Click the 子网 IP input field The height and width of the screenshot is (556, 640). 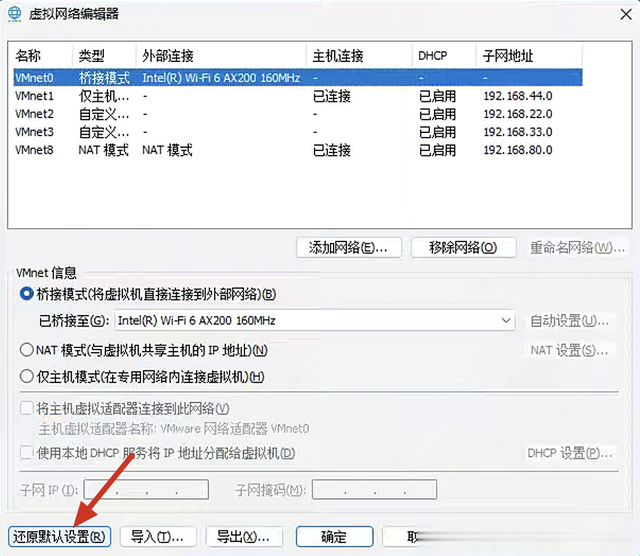(x=146, y=489)
